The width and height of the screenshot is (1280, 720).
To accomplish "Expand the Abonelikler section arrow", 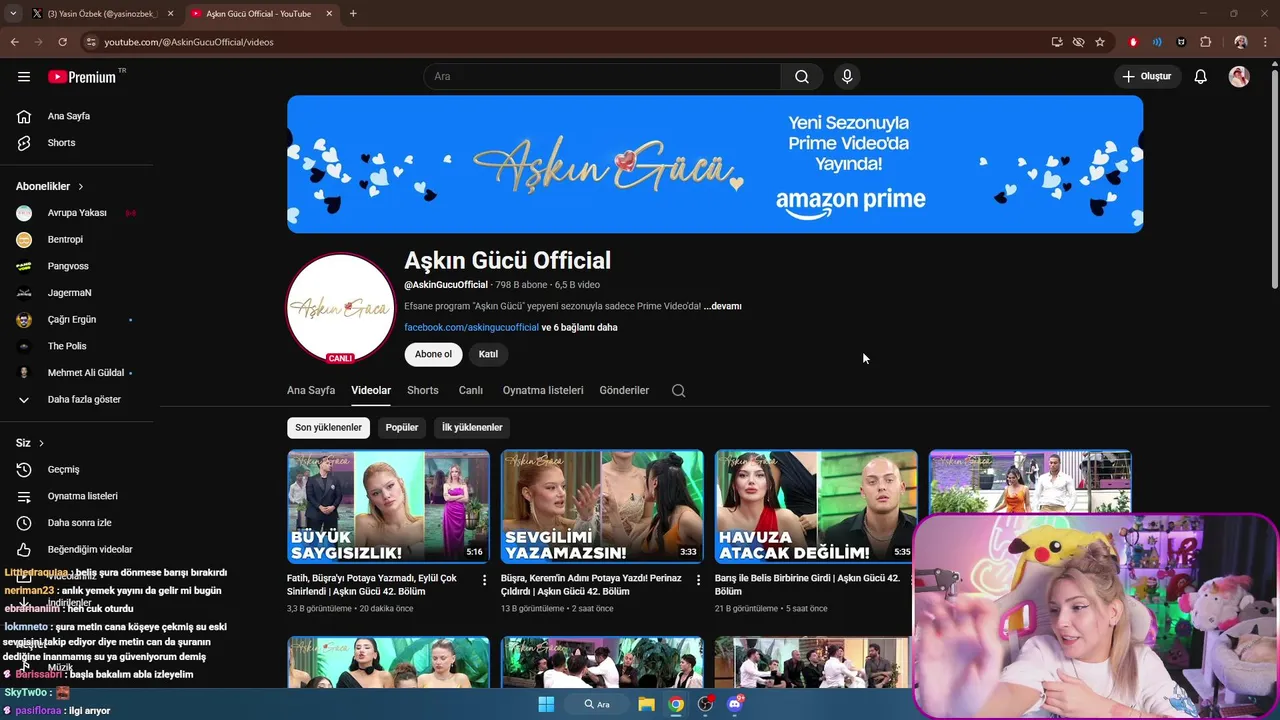I will (81, 187).
